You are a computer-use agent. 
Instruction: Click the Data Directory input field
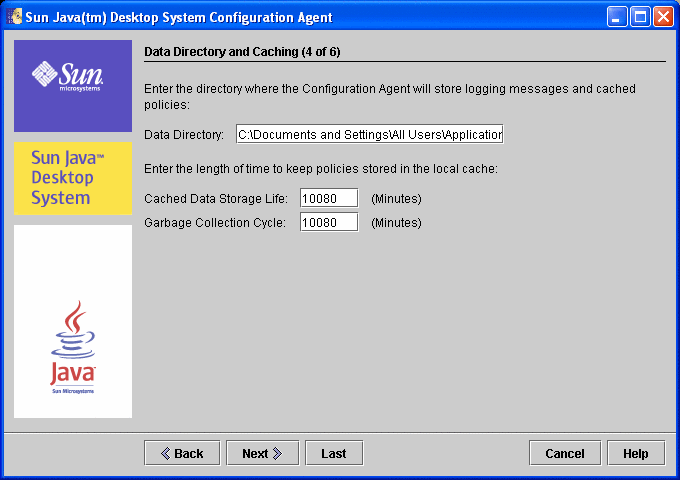point(369,134)
